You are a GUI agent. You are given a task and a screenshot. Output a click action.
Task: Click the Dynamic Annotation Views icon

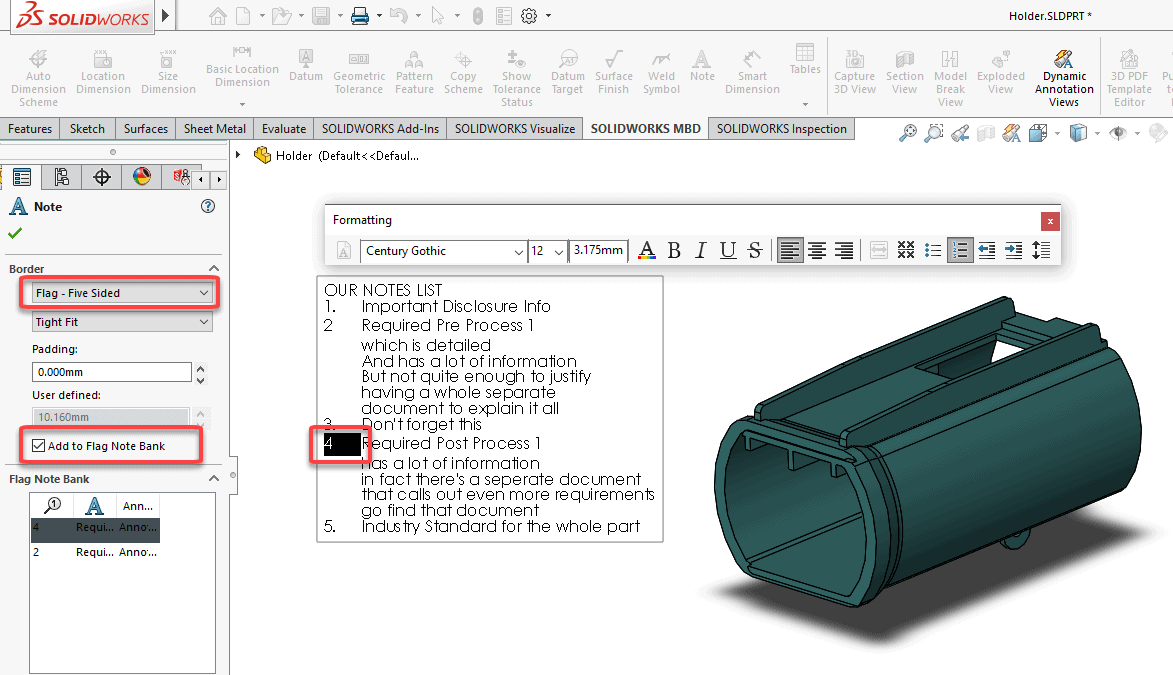[x=1063, y=59]
